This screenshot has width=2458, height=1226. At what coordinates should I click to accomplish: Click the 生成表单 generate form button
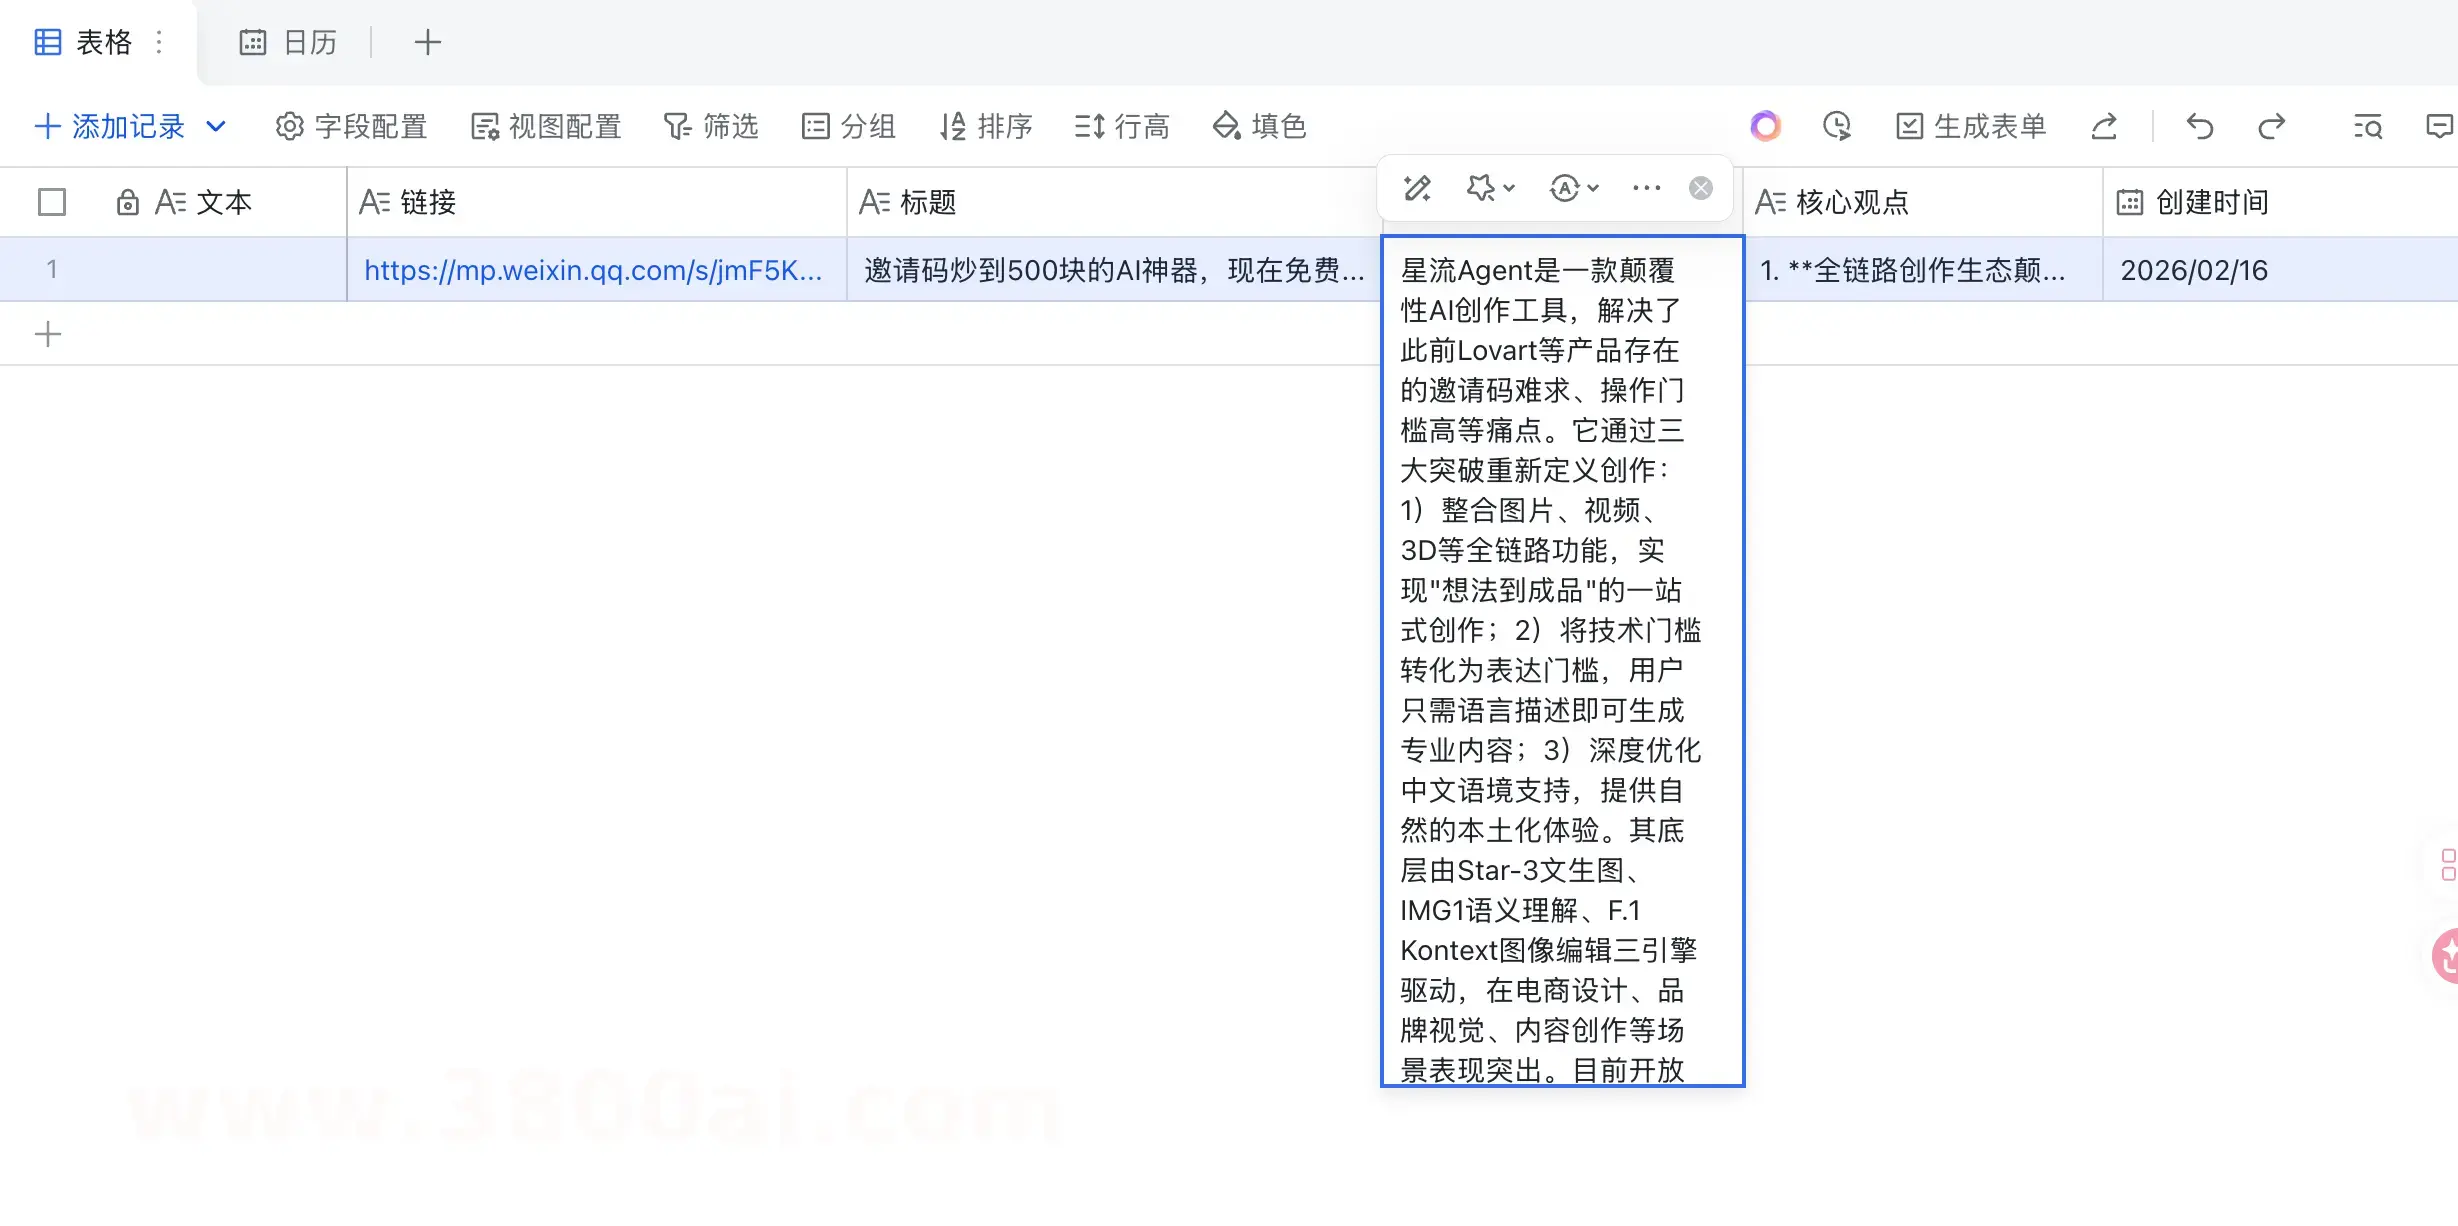1968,126
